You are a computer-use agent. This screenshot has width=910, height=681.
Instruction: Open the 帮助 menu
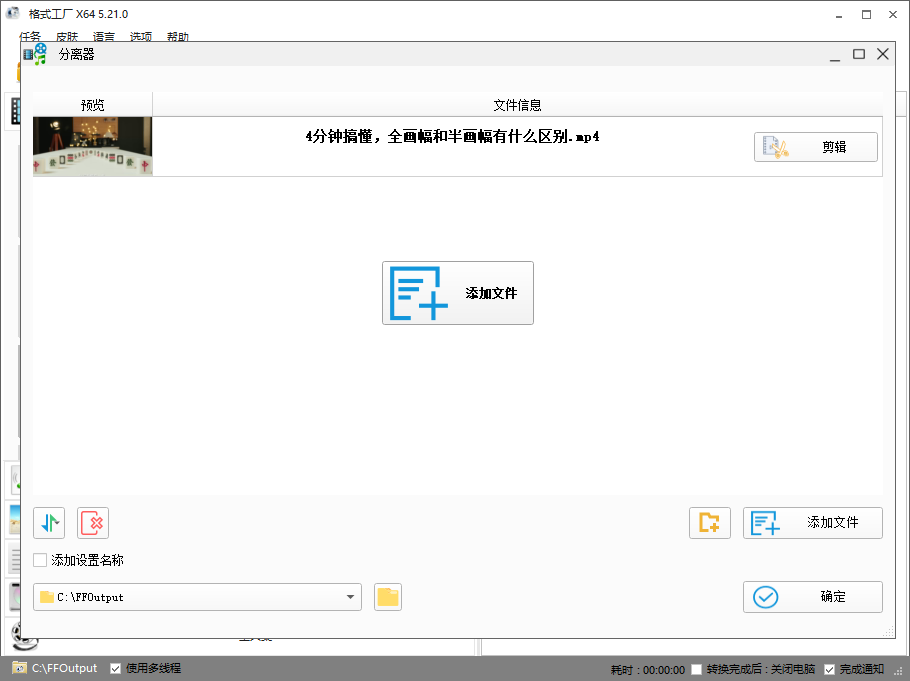177,36
